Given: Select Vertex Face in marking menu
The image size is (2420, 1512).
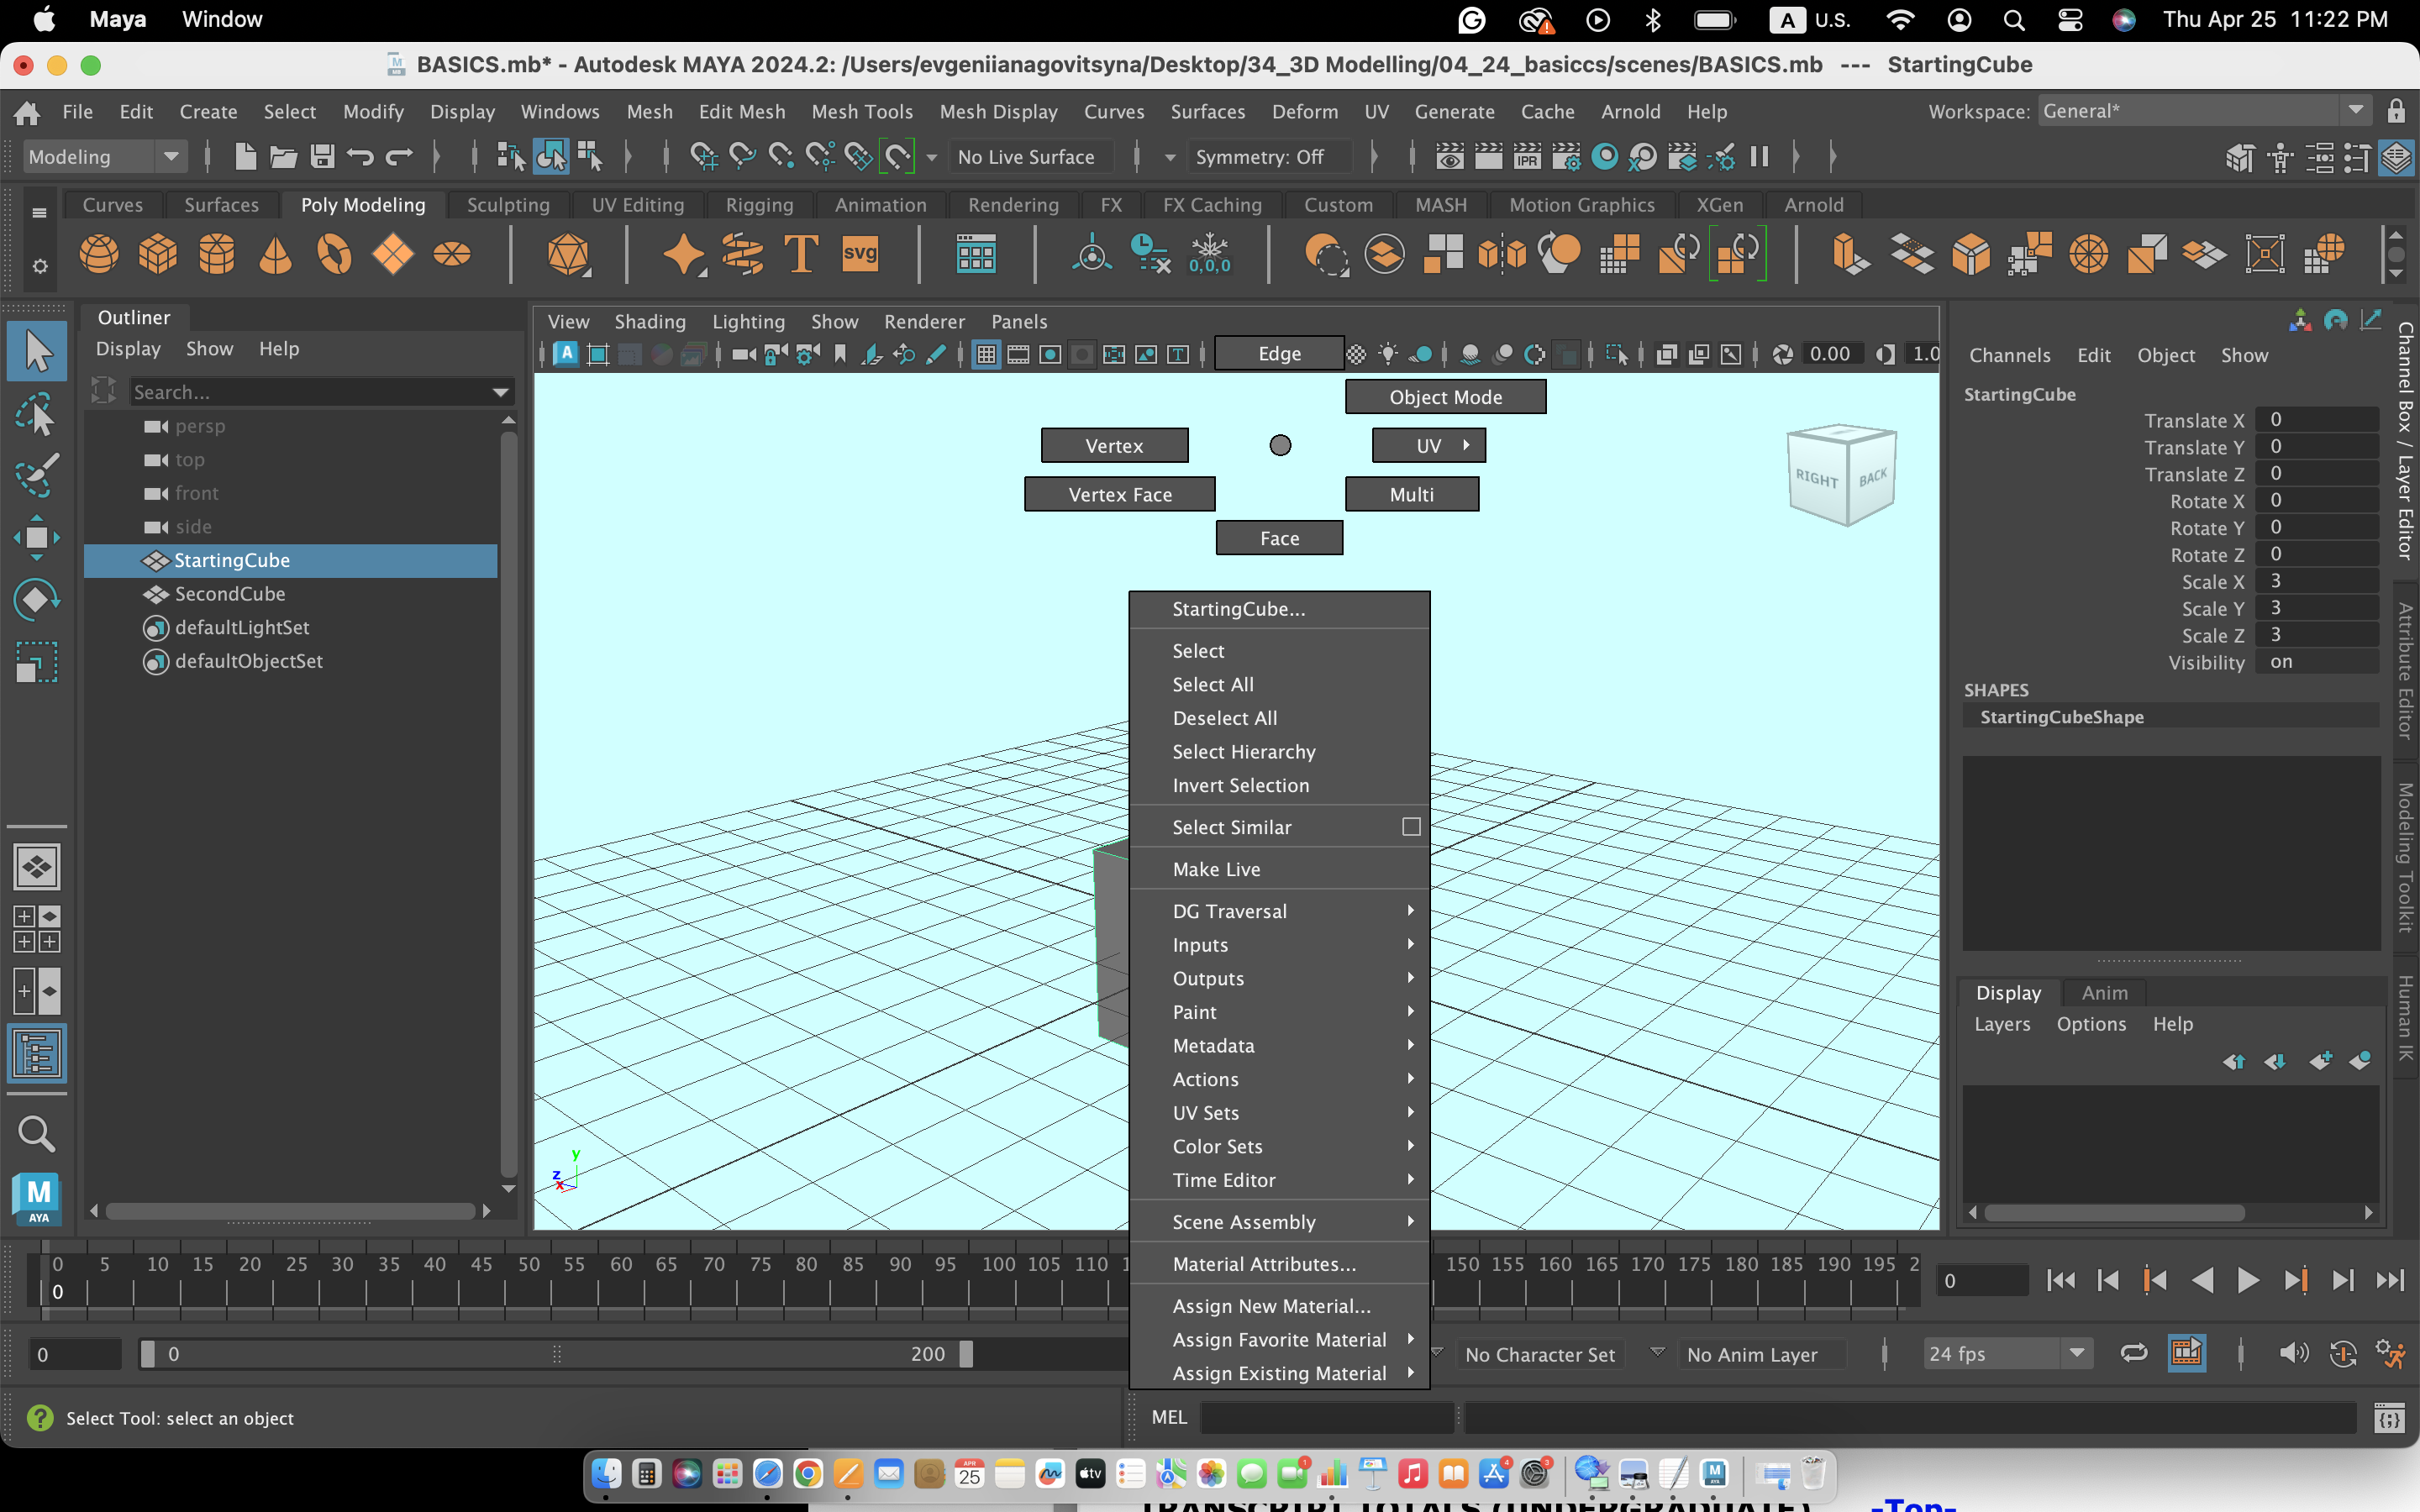Looking at the screenshot, I should (x=1119, y=494).
